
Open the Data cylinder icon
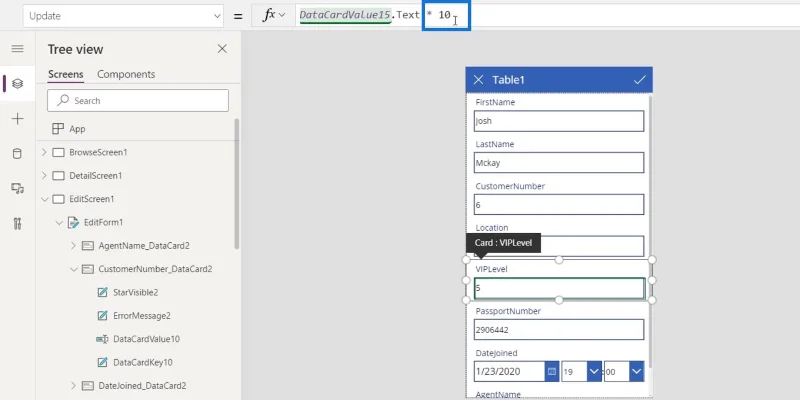pyautogui.click(x=17, y=154)
